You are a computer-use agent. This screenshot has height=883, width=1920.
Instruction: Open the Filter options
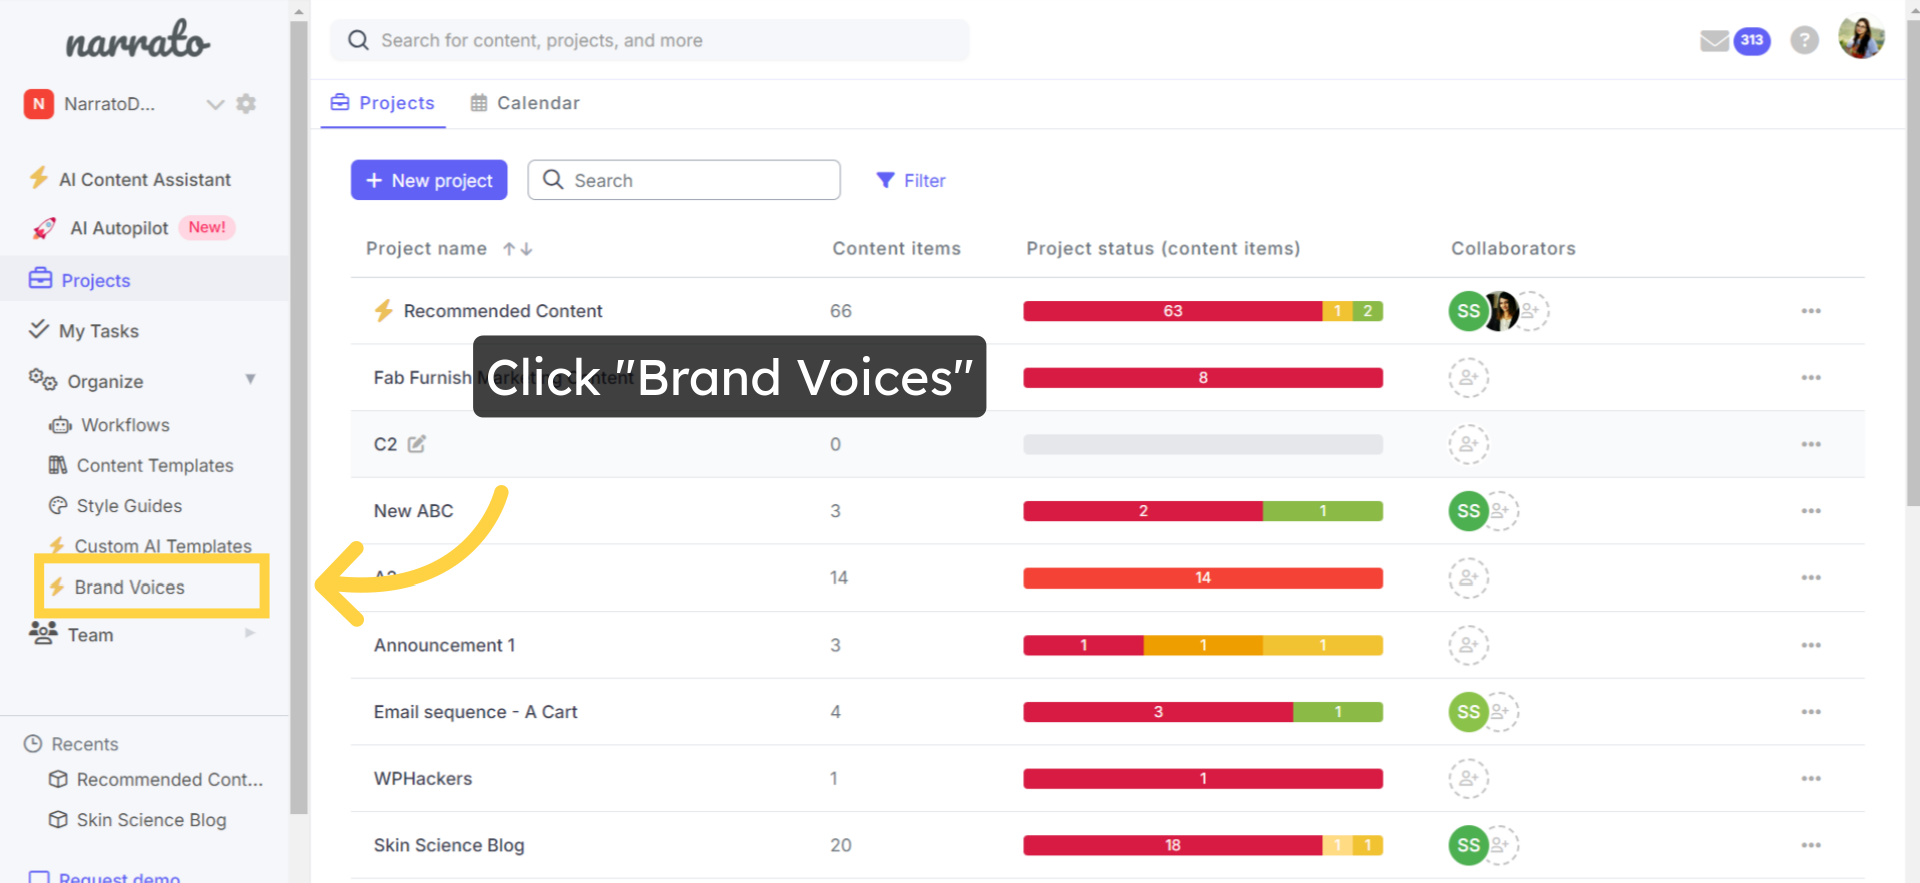pos(911,180)
